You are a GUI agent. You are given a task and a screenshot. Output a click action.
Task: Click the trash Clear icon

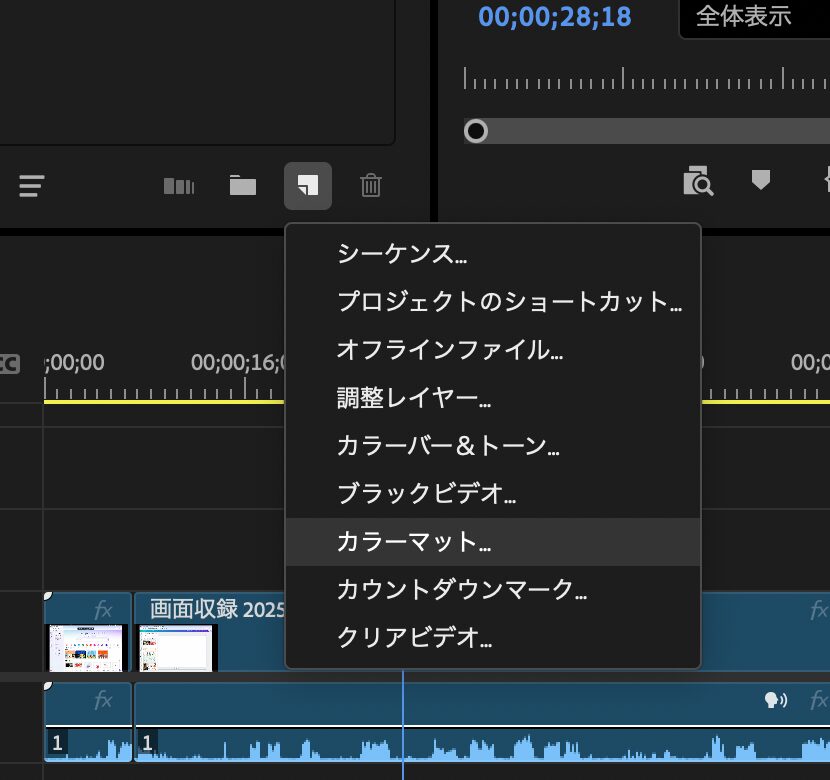(x=370, y=185)
